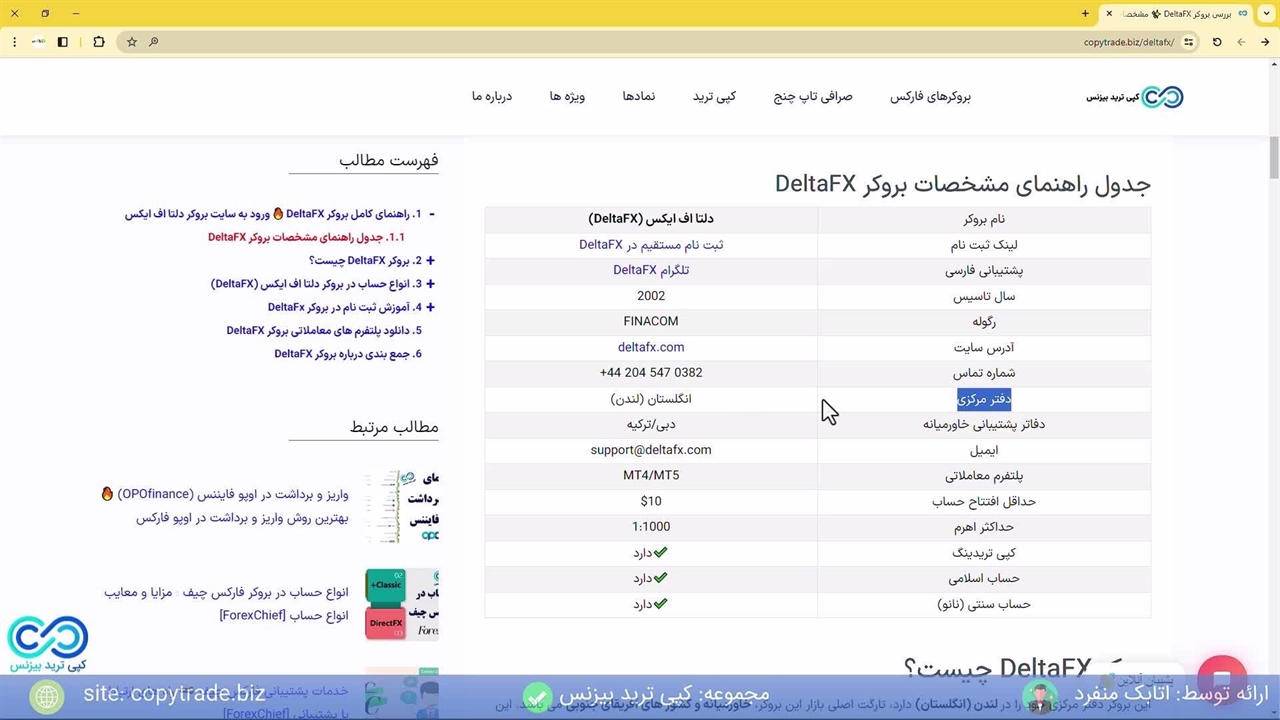1280x720 pixels.
Task: Bookmark this page with the star icon
Action: (131, 42)
